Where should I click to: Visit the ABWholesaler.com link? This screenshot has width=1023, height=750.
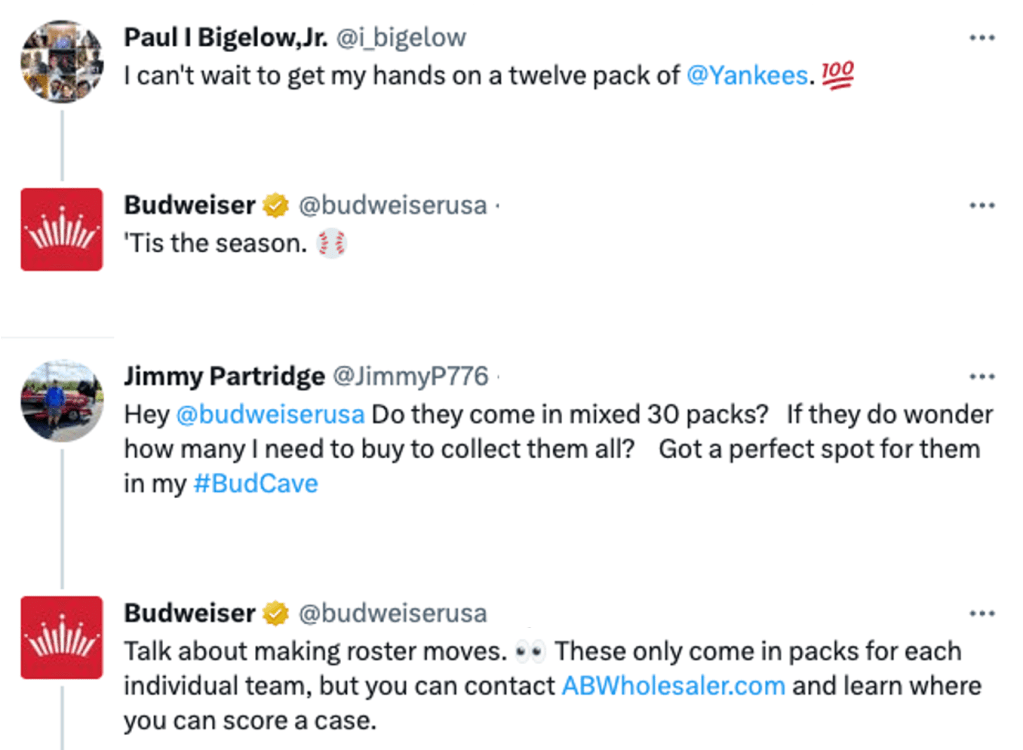(673, 686)
